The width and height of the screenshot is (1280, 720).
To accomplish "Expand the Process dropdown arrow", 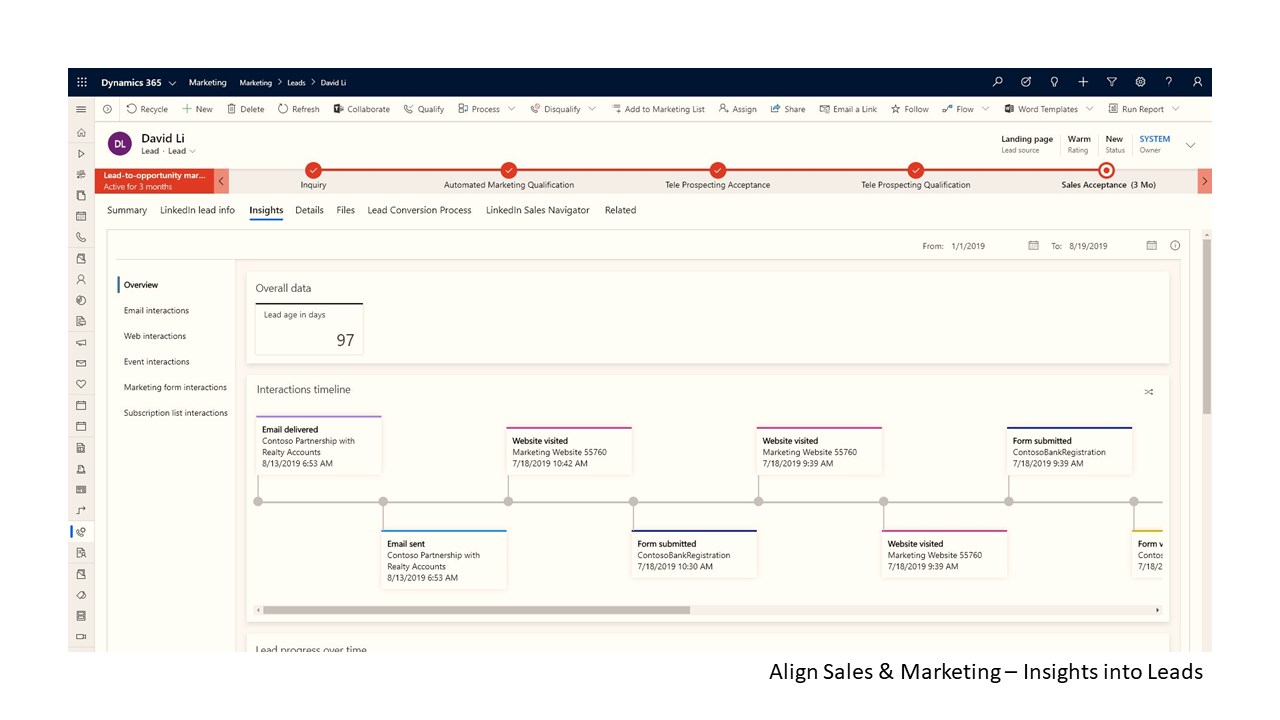I will tap(511, 109).
